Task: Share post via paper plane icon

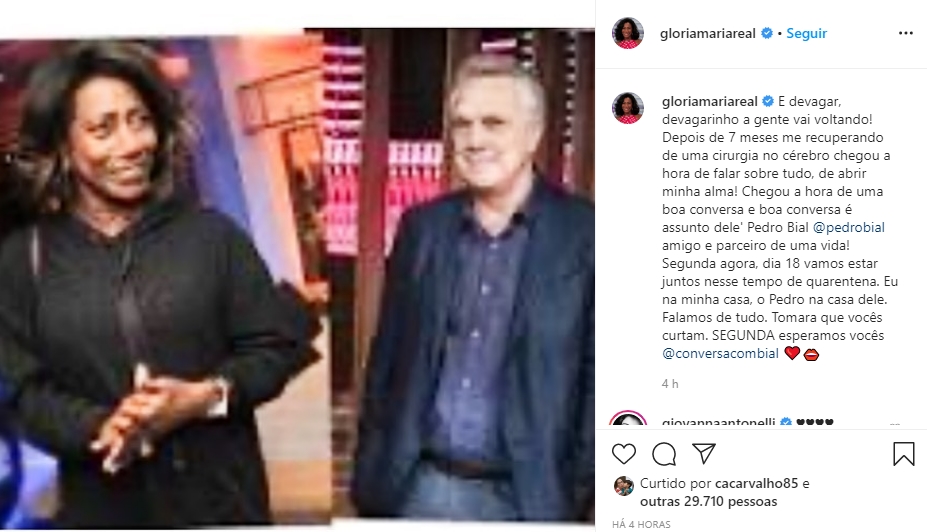Action: pyautogui.click(x=704, y=453)
